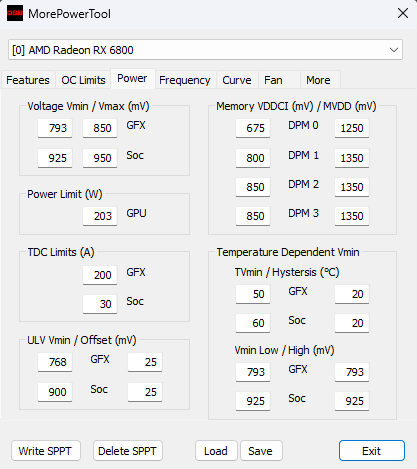Image resolution: width=417 pixels, height=469 pixels.
Task: Click the 'DPM 1' label
Action: 303,155
